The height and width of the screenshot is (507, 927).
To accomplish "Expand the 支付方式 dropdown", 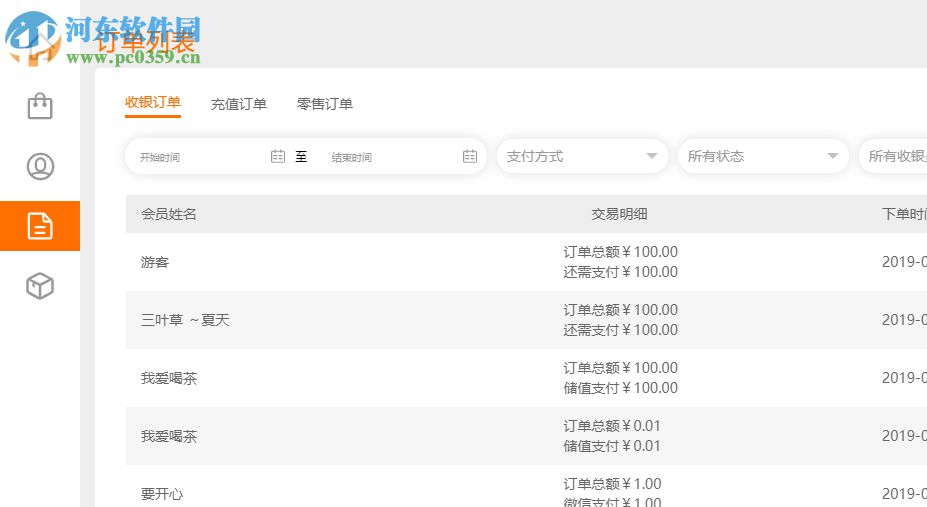I will [x=582, y=156].
